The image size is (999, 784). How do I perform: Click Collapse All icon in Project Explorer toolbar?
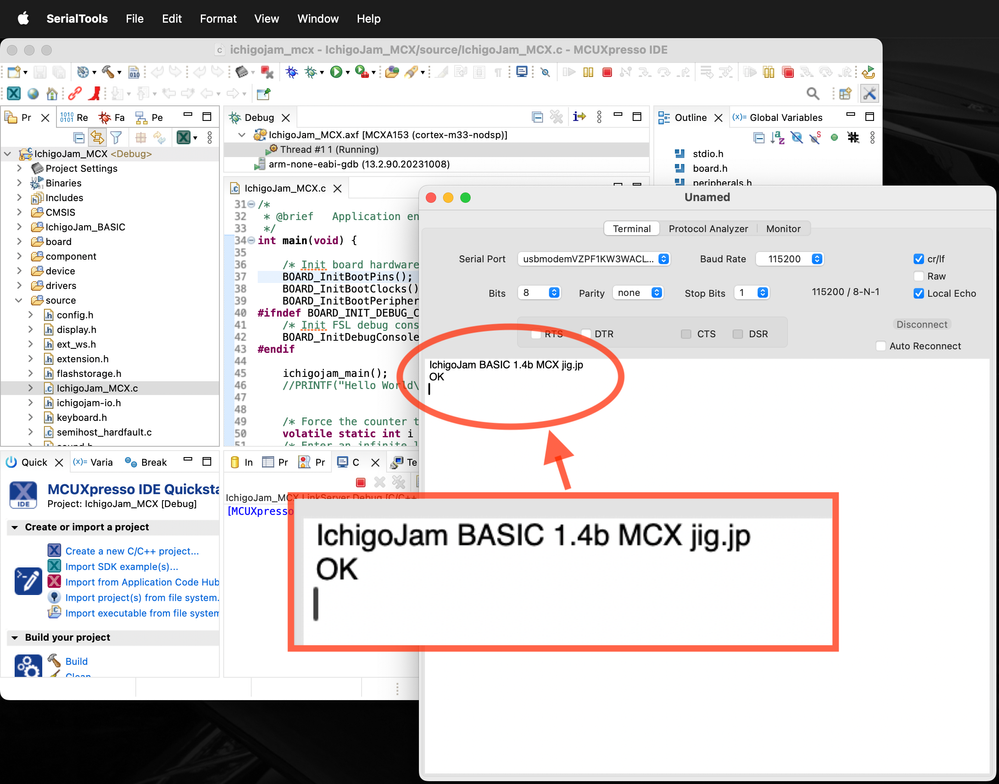coord(78,138)
